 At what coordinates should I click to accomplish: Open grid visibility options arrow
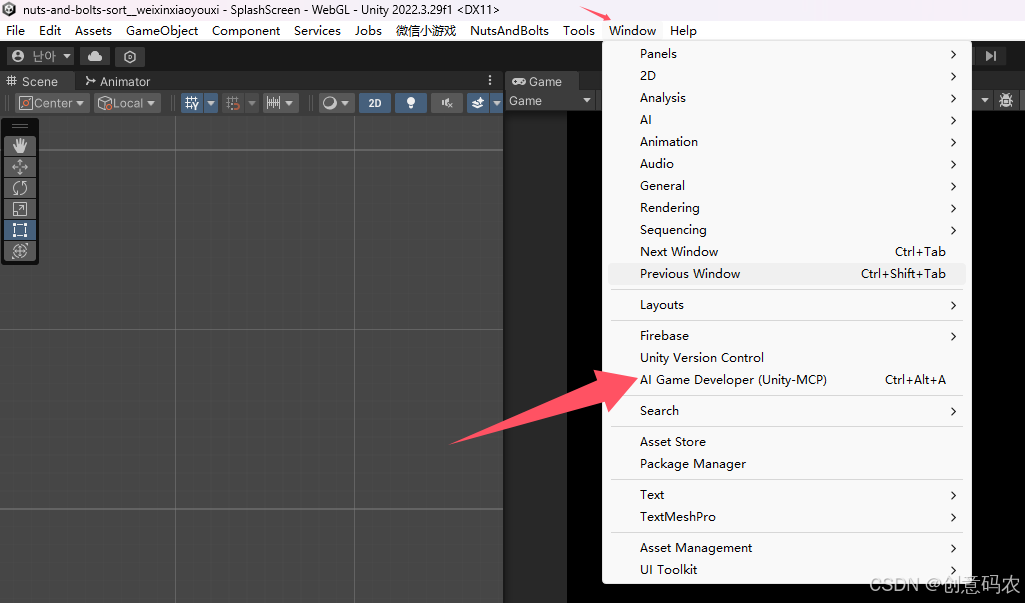(x=210, y=103)
